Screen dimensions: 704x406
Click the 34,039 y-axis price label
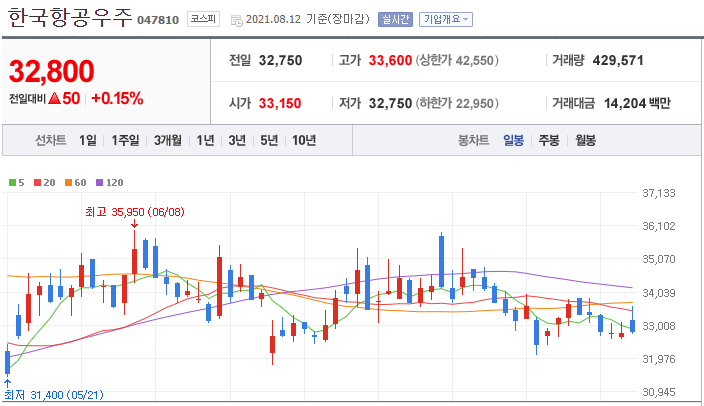click(x=659, y=293)
